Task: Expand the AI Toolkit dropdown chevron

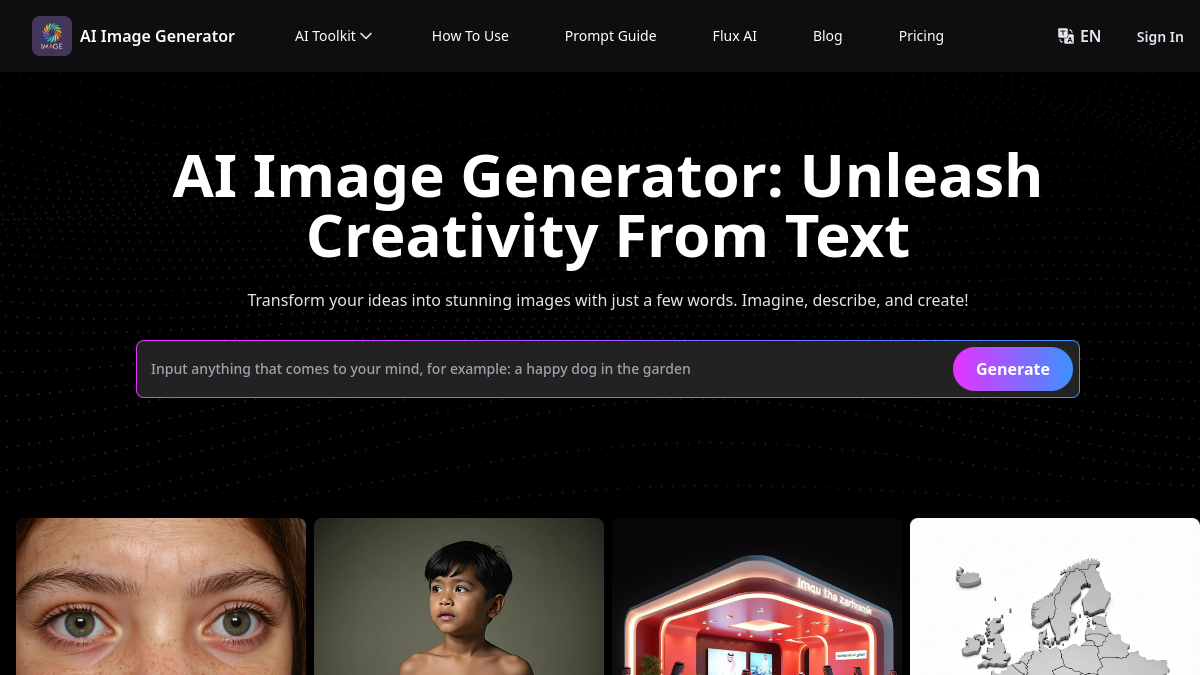Action: click(366, 36)
